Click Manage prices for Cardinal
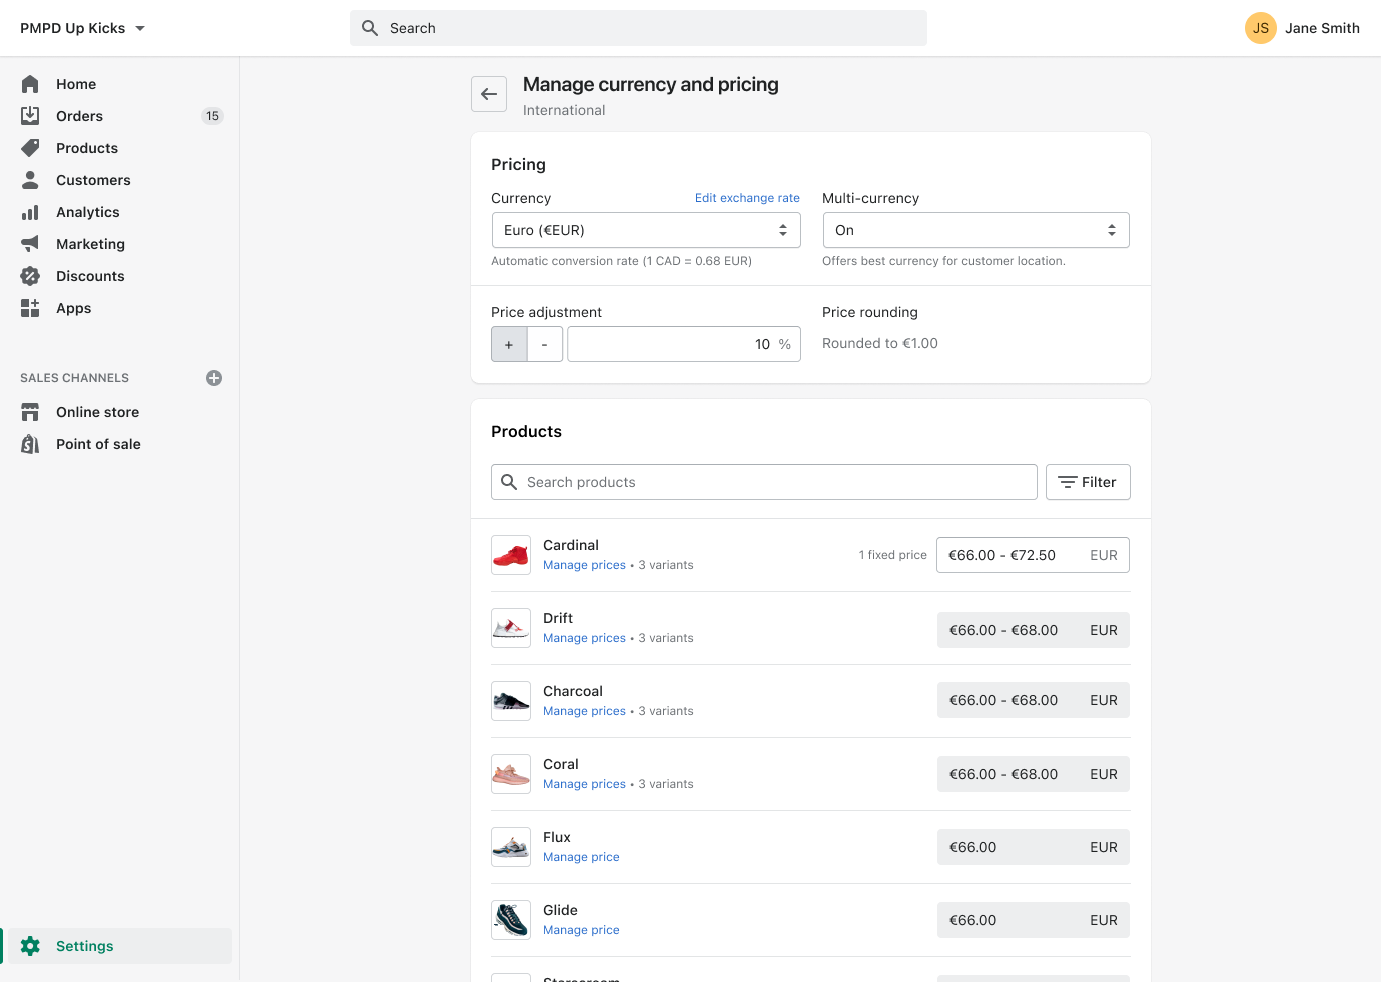1381x982 pixels. click(x=584, y=565)
